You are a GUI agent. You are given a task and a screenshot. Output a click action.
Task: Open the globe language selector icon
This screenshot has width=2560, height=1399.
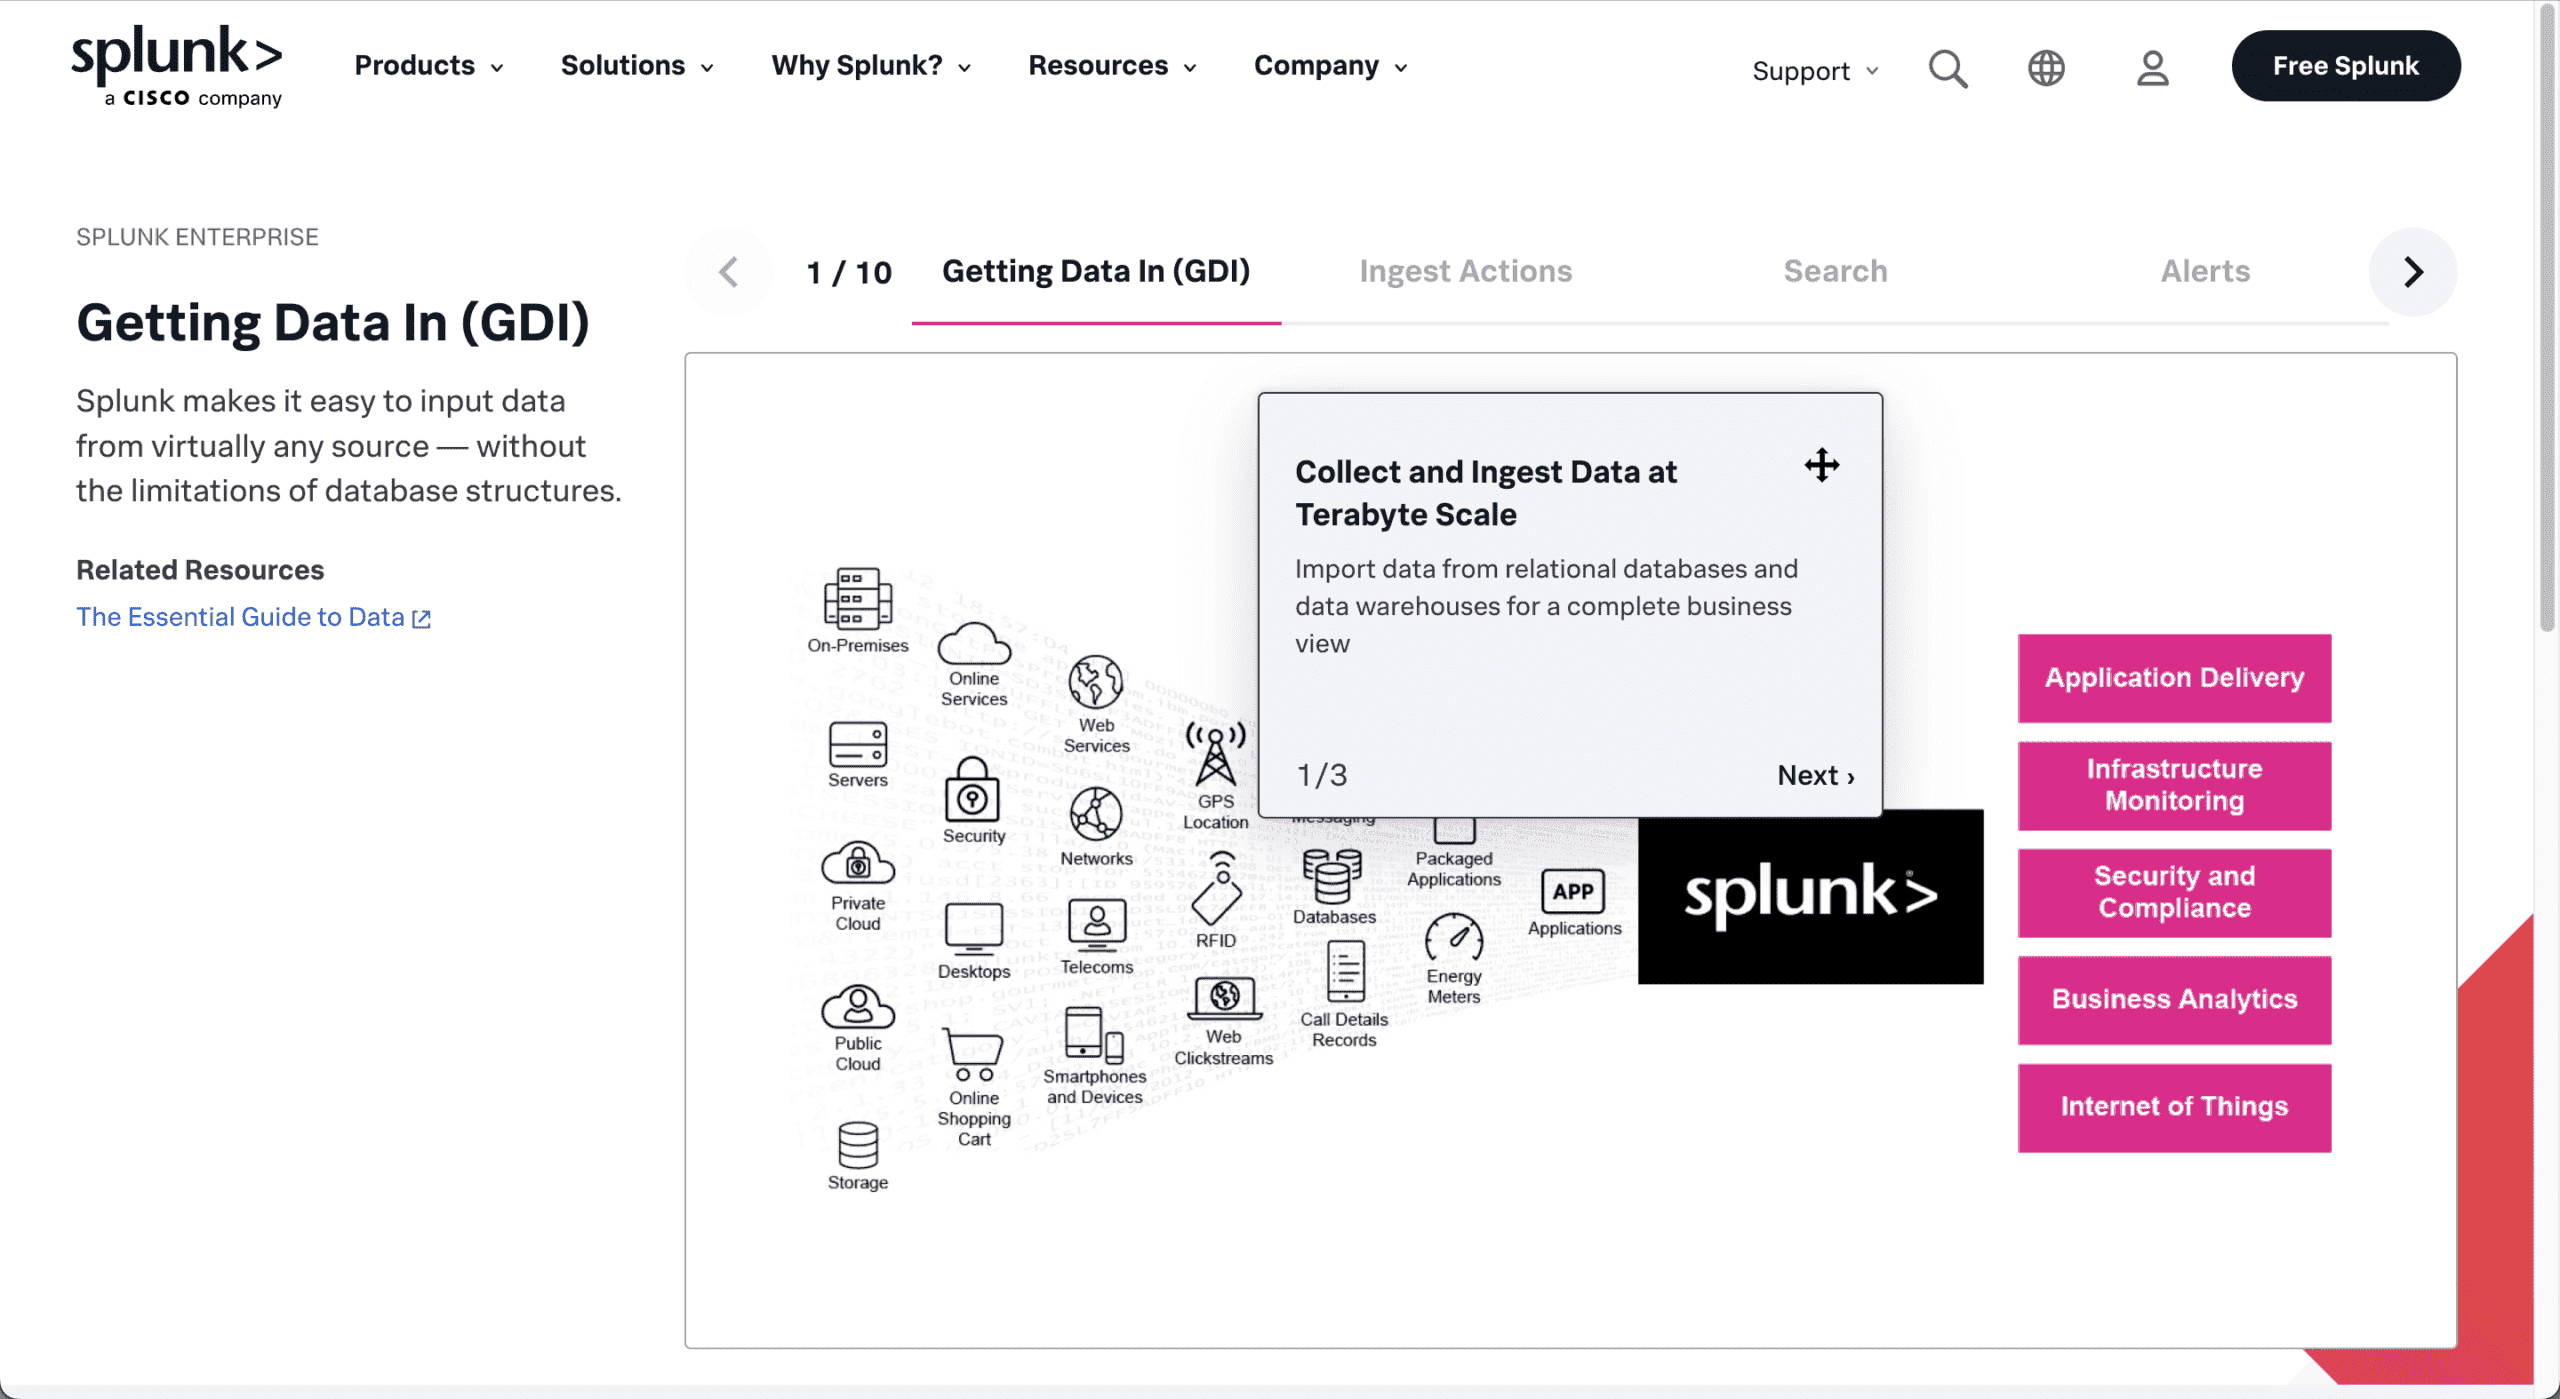pos(2047,68)
